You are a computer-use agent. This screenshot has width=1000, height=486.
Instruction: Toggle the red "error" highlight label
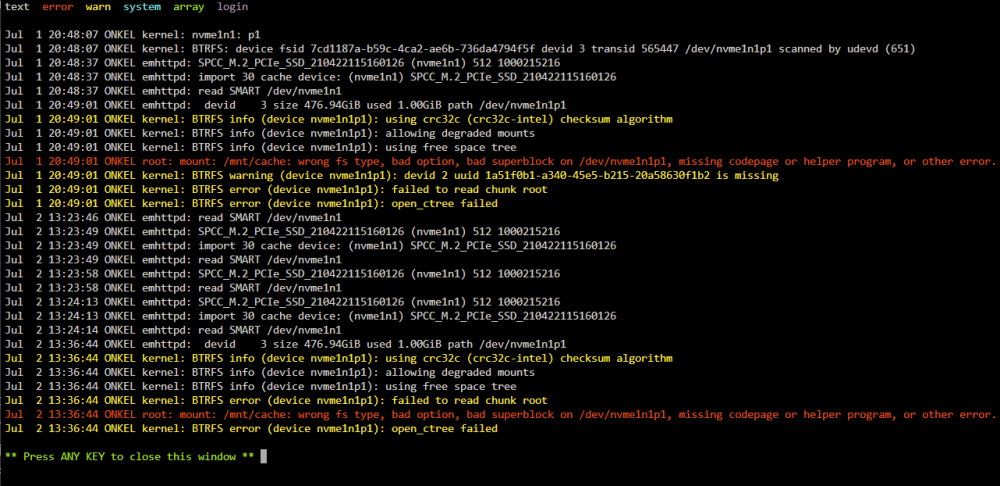click(x=58, y=7)
